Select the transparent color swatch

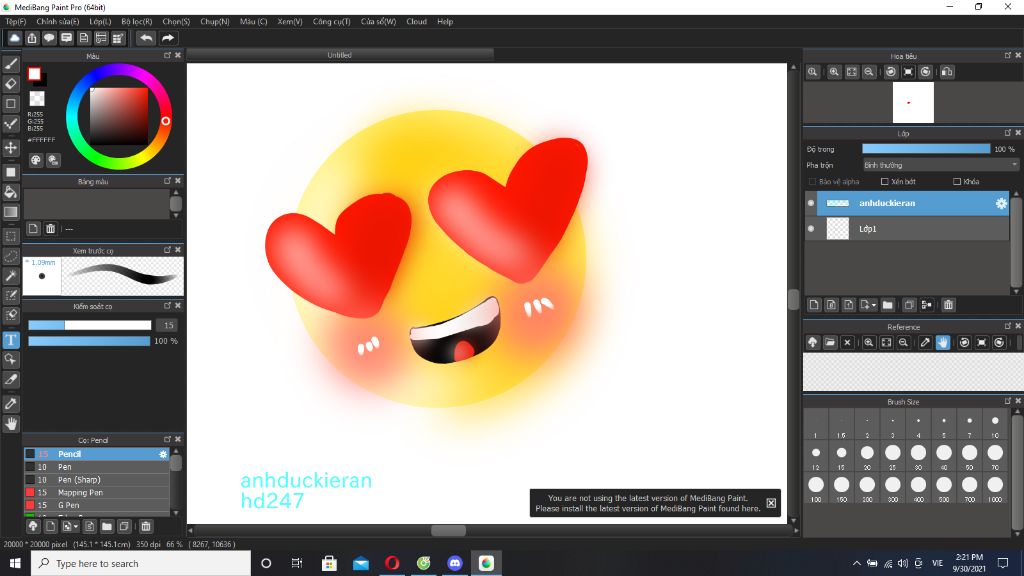37,99
